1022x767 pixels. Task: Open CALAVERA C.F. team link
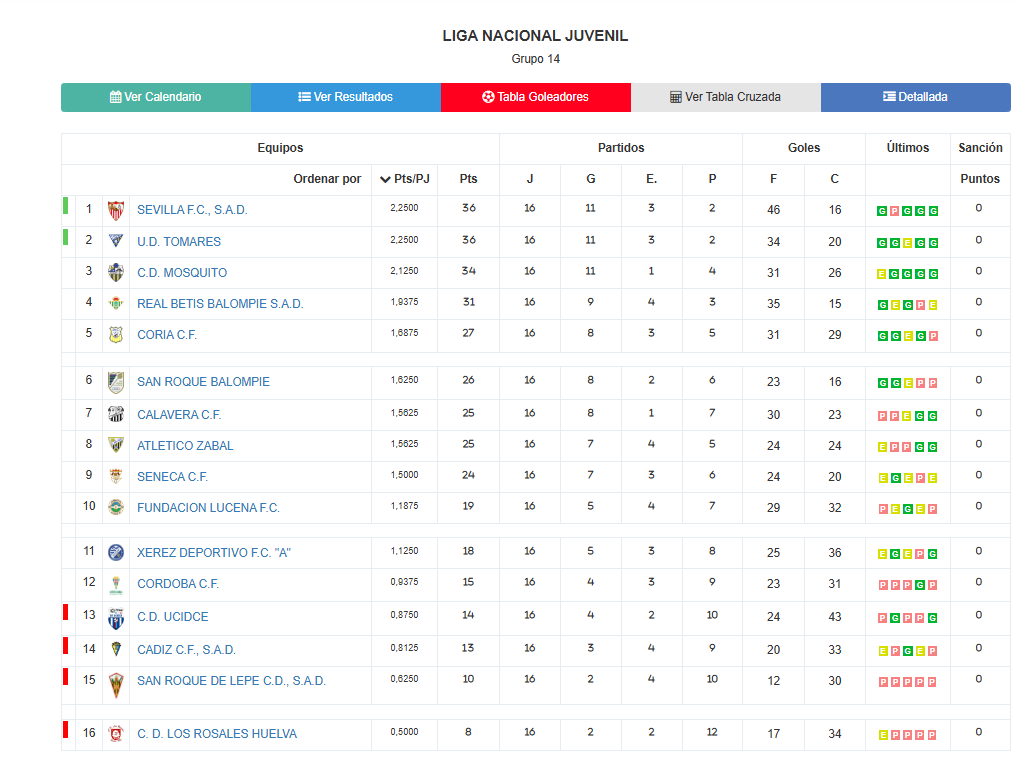(x=179, y=415)
